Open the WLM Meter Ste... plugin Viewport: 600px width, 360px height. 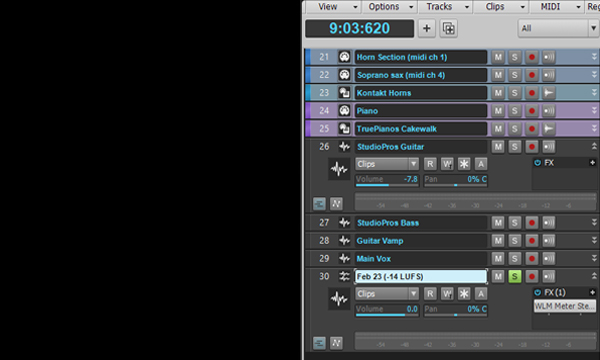coord(565,306)
